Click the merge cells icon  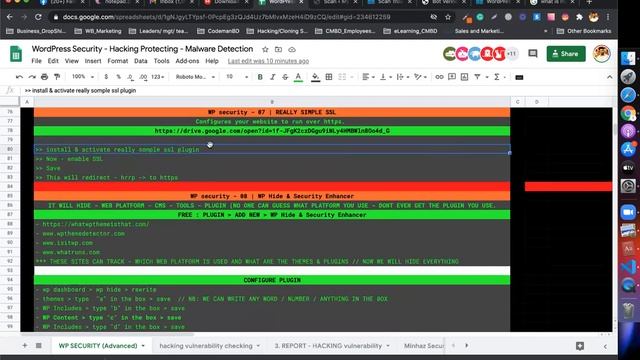coord(342,77)
